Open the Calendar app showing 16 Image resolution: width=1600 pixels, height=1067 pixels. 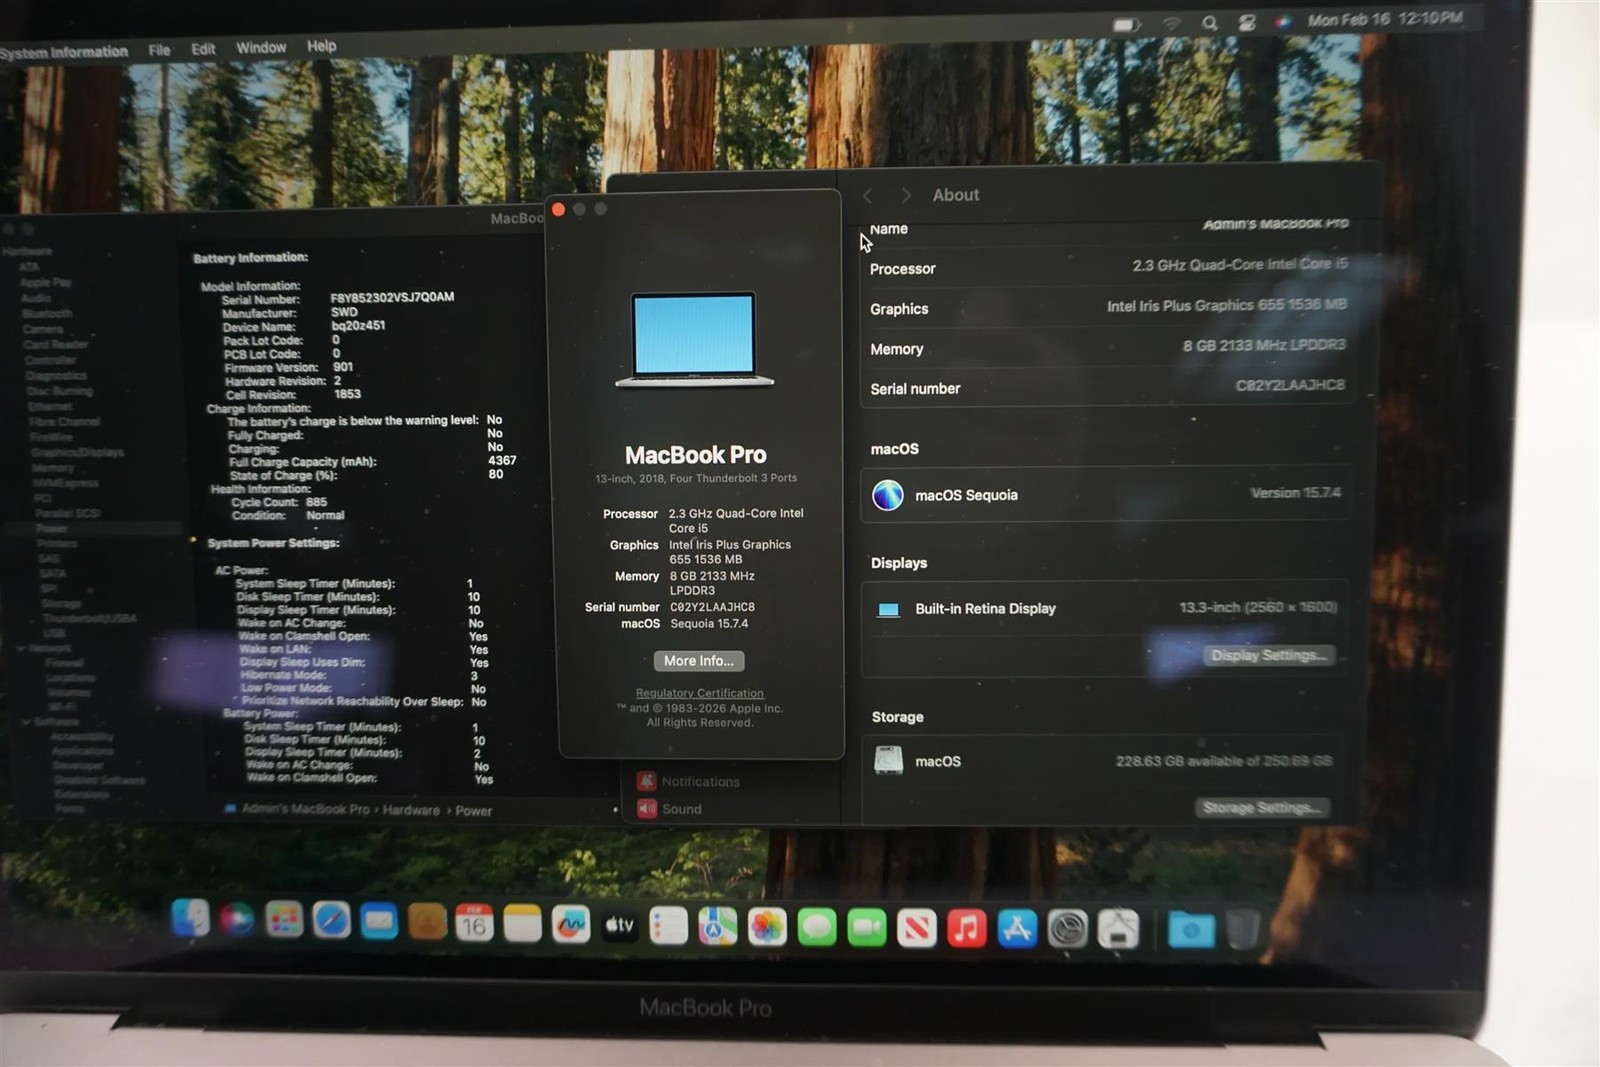(x=474, y=924)
